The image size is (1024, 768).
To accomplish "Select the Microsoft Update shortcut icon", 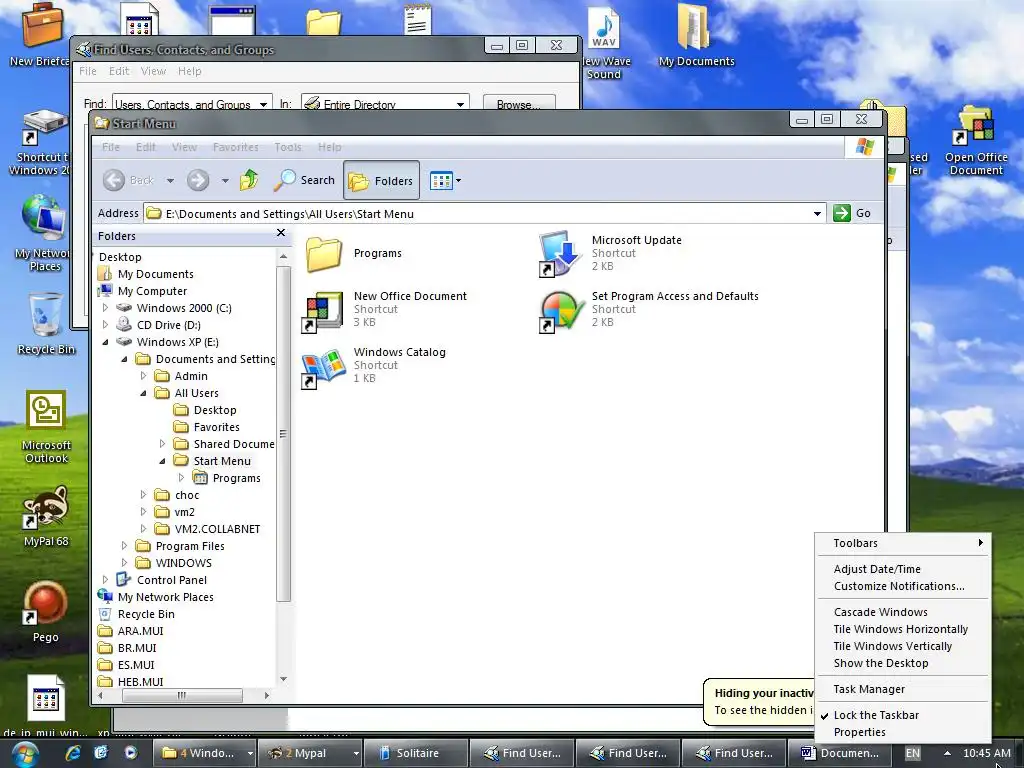I will pyautogui.click(x=560, y=253).
